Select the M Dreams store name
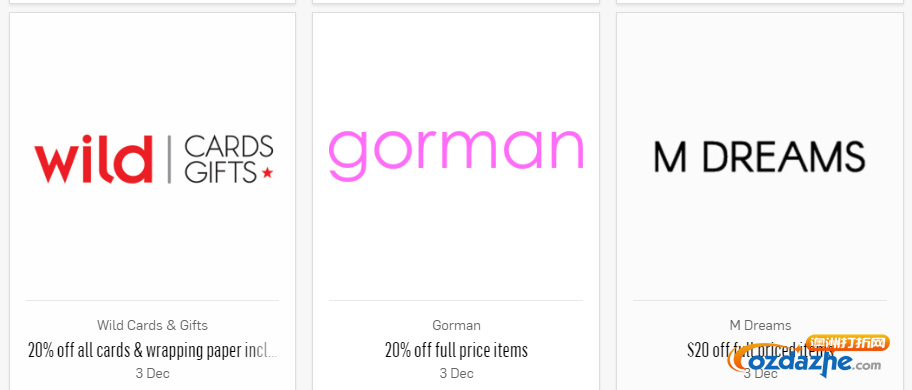The height and width of the screenshot is (390, 912). click(x=760, y=325)
